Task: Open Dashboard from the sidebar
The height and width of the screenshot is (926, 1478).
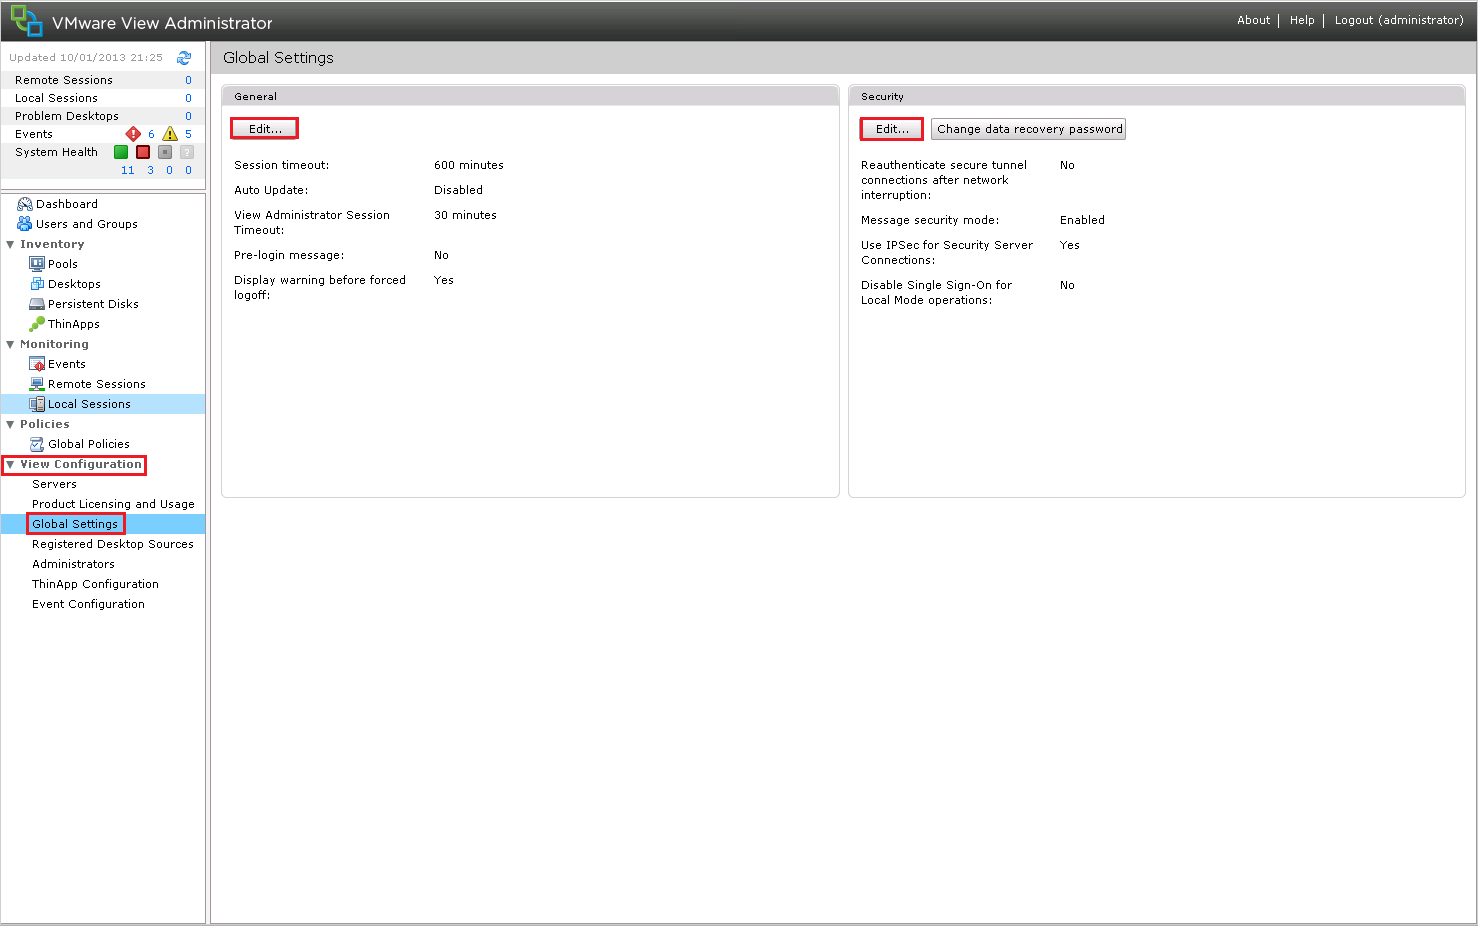Action: tap(66, 204)
